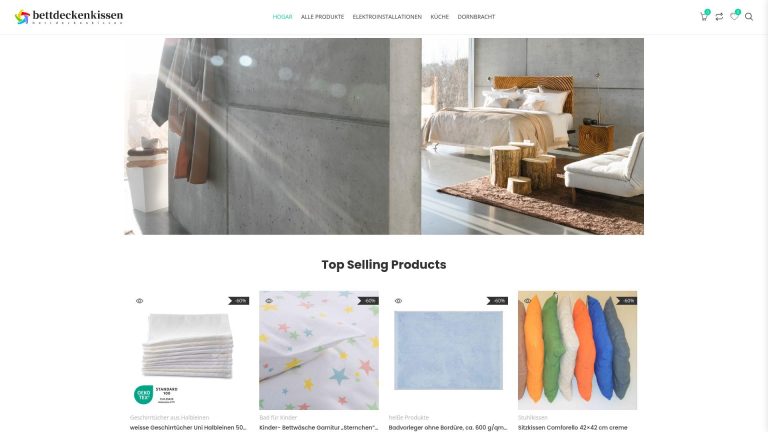Click the light blue bath mat thumbnail
768x432 pixels.
tap(448, 350)
